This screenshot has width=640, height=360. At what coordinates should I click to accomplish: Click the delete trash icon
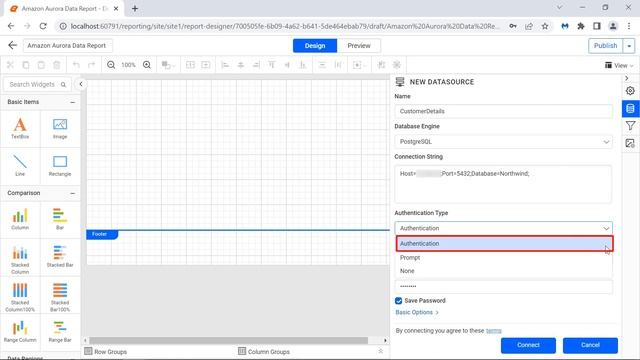tap(57, 65)
